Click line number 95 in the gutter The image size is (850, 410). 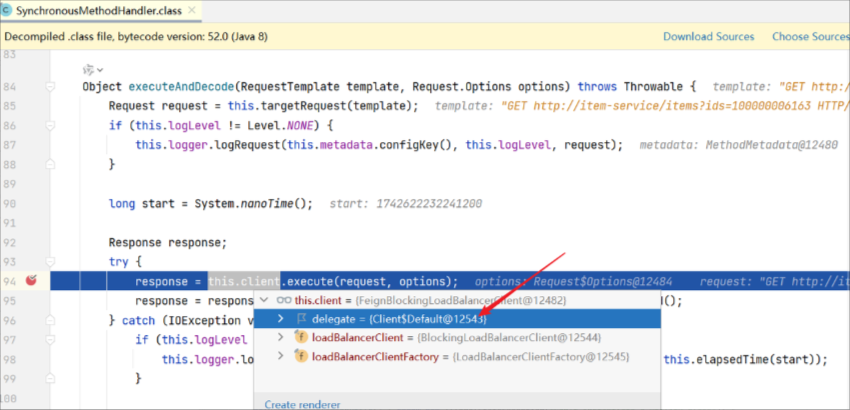click(9, 300)
